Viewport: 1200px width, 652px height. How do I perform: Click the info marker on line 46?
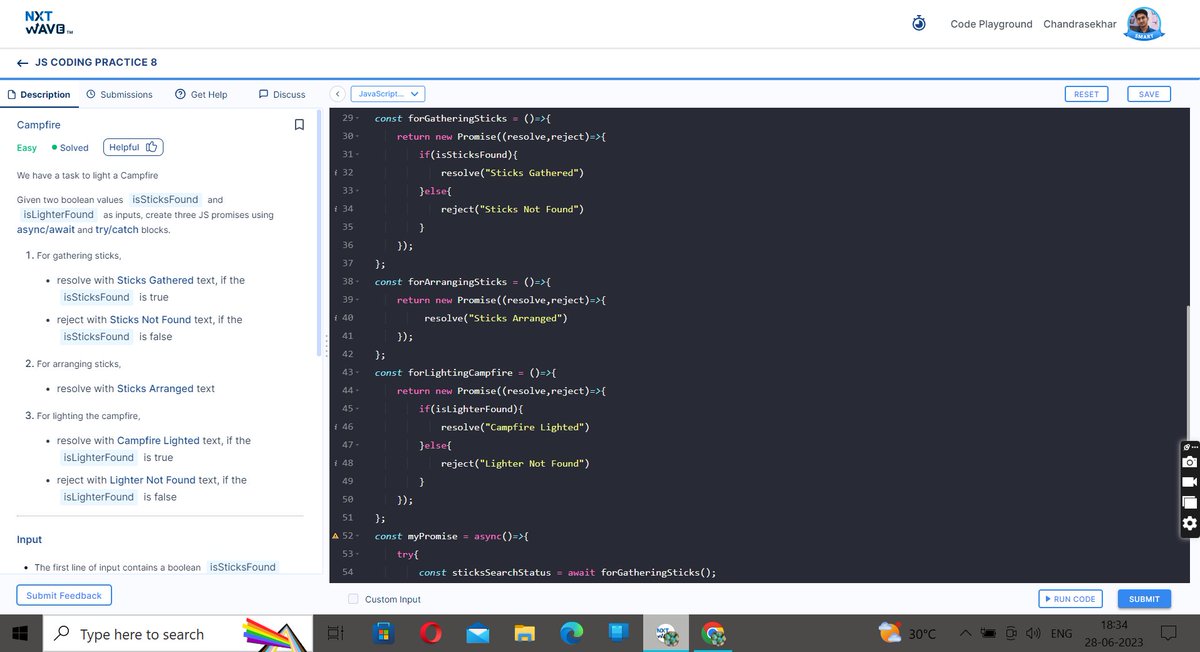click(x=334, y=427)
